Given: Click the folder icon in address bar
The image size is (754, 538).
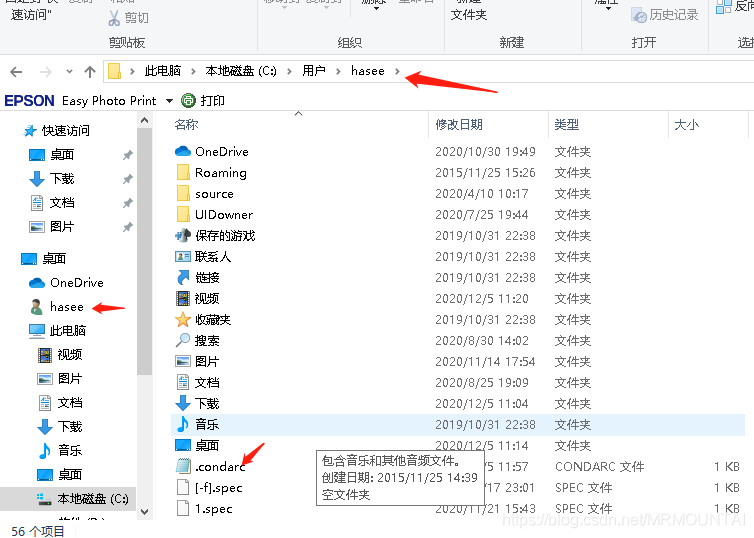Looking at the screenshot, I should click(x=114, y=71).
